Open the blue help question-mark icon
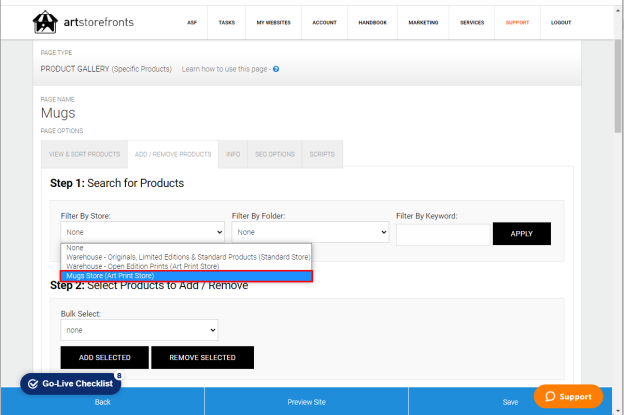 276,69
